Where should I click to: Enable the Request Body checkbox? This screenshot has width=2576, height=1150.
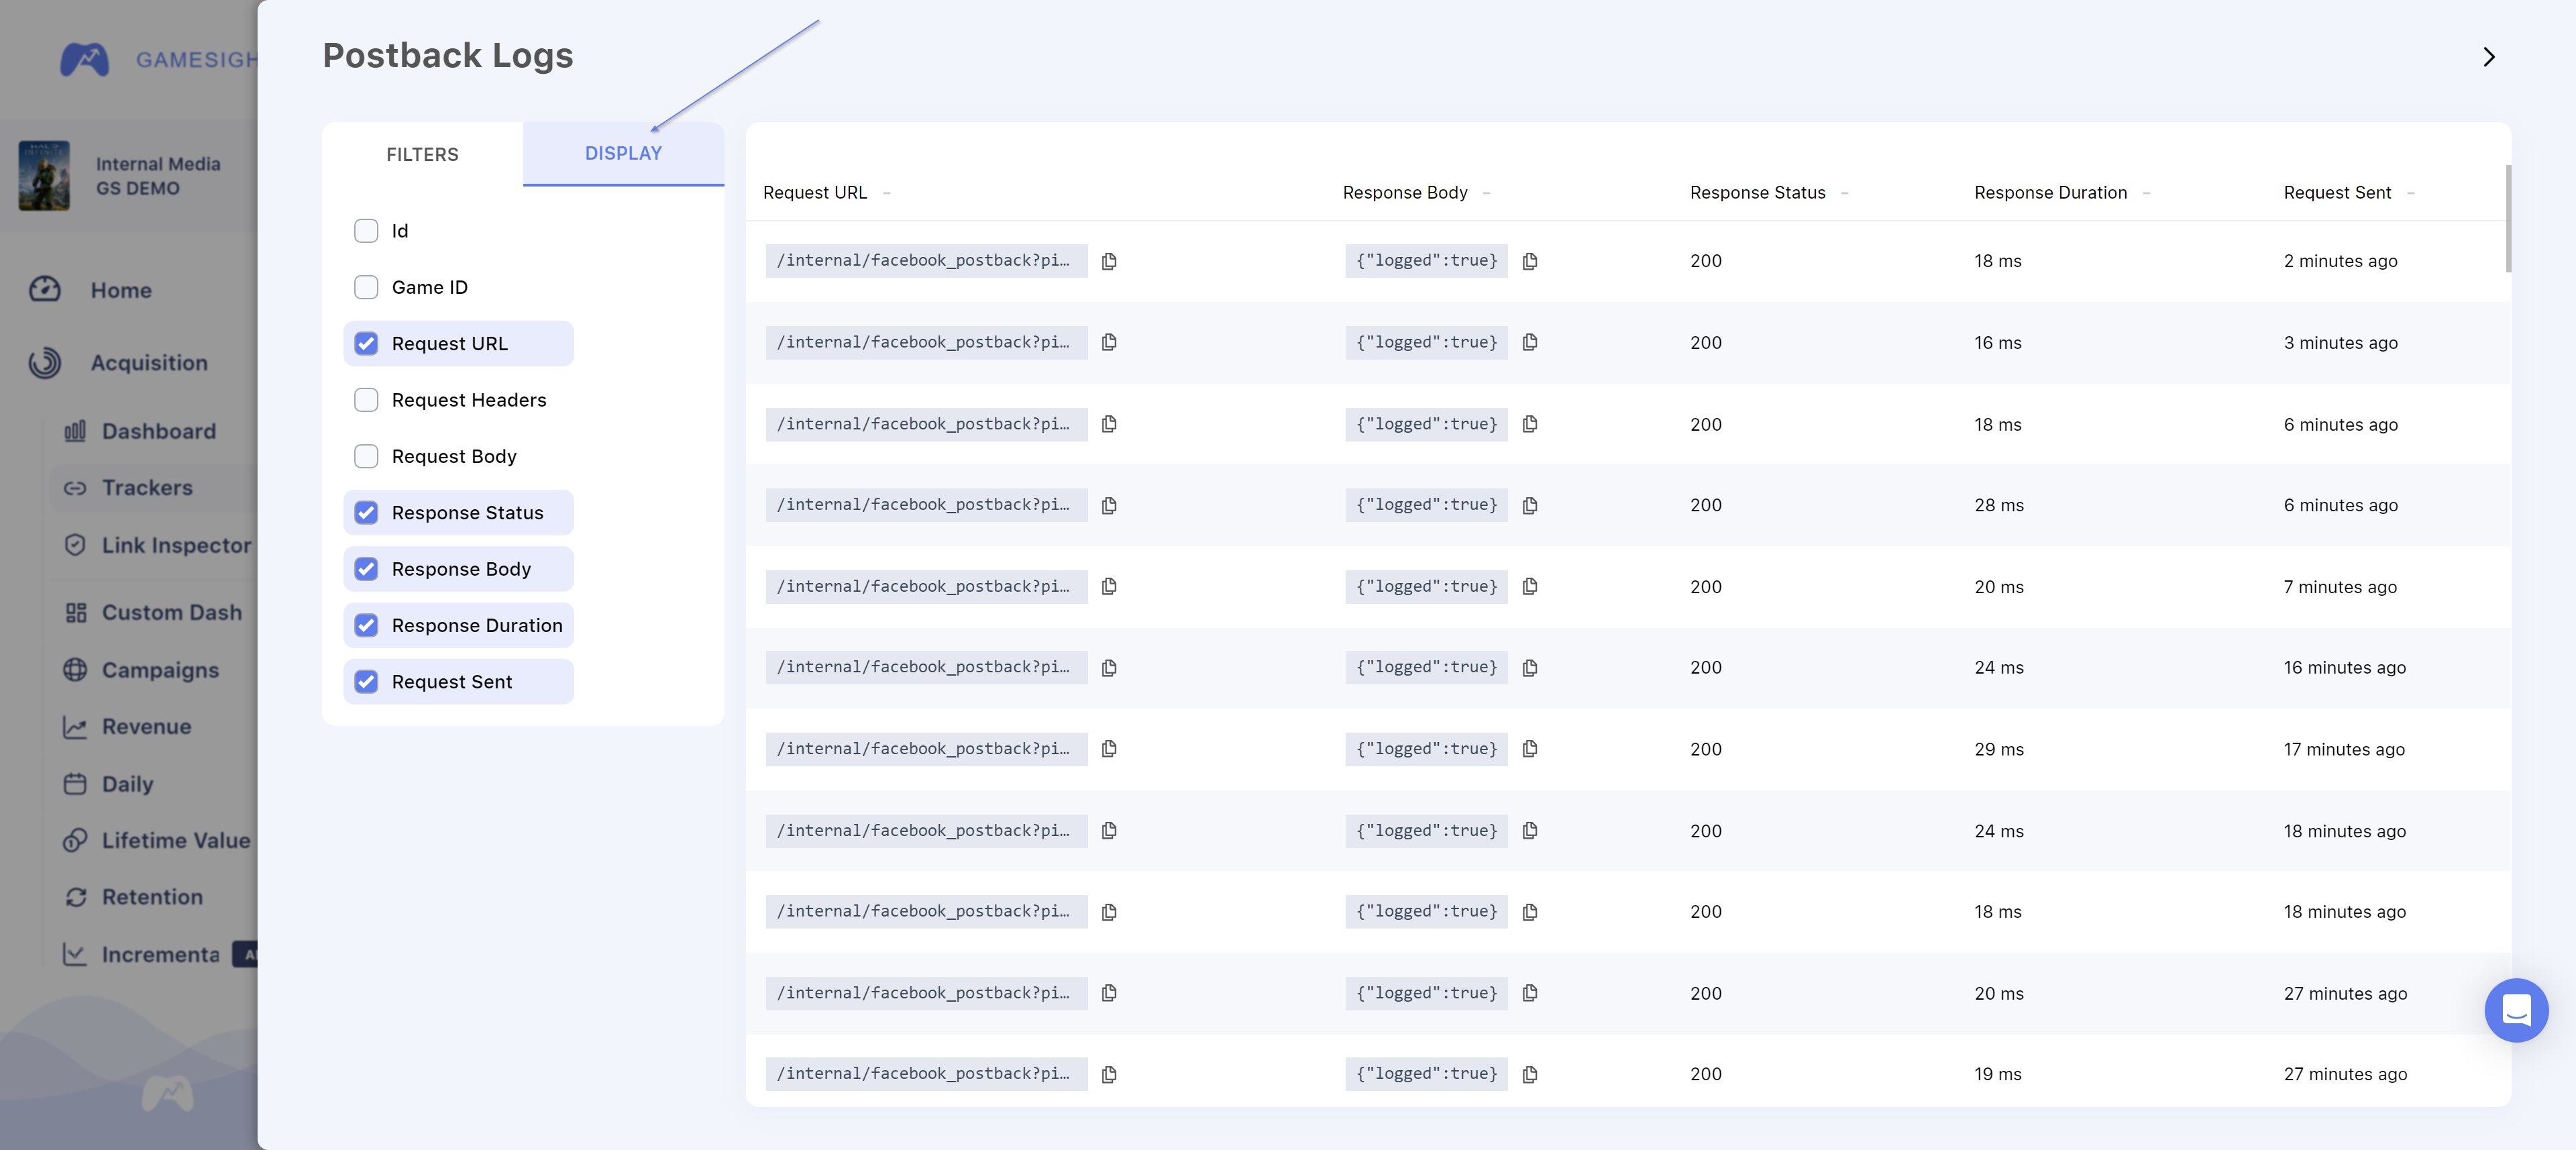pos(366,457)
